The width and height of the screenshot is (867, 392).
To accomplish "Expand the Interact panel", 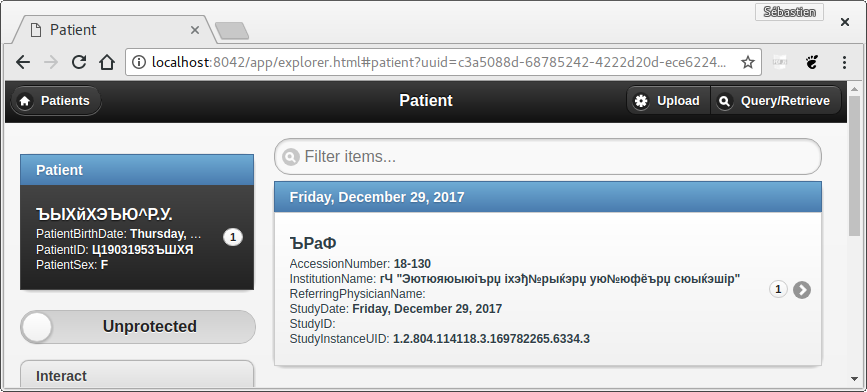I will (137, 376).
